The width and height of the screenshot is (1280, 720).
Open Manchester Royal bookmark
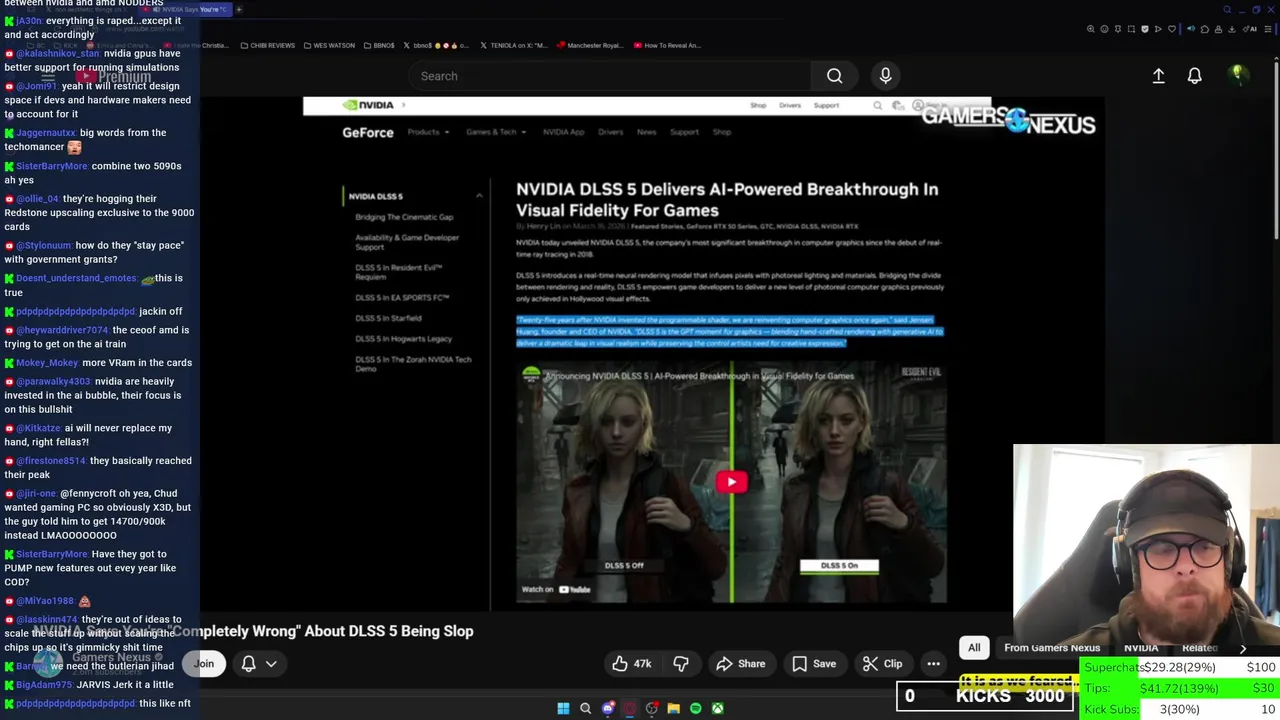tap(590, 45)
